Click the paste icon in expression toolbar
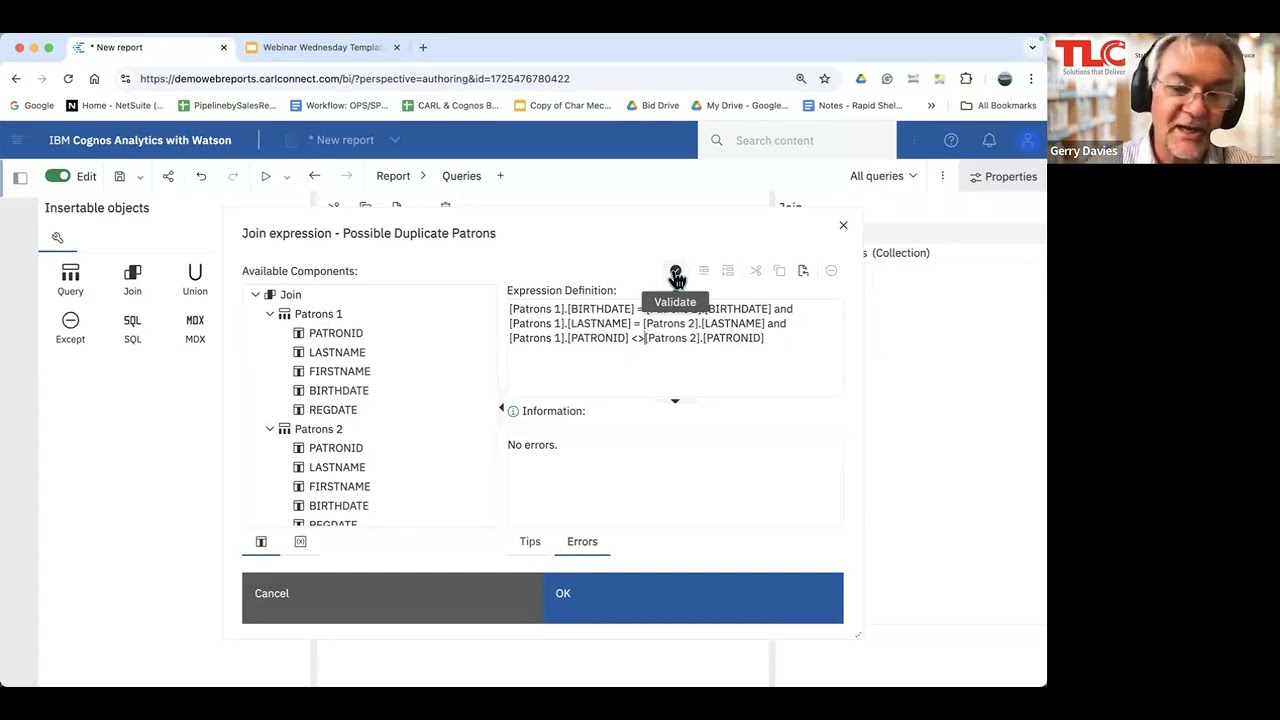 (x=803, y=271)
